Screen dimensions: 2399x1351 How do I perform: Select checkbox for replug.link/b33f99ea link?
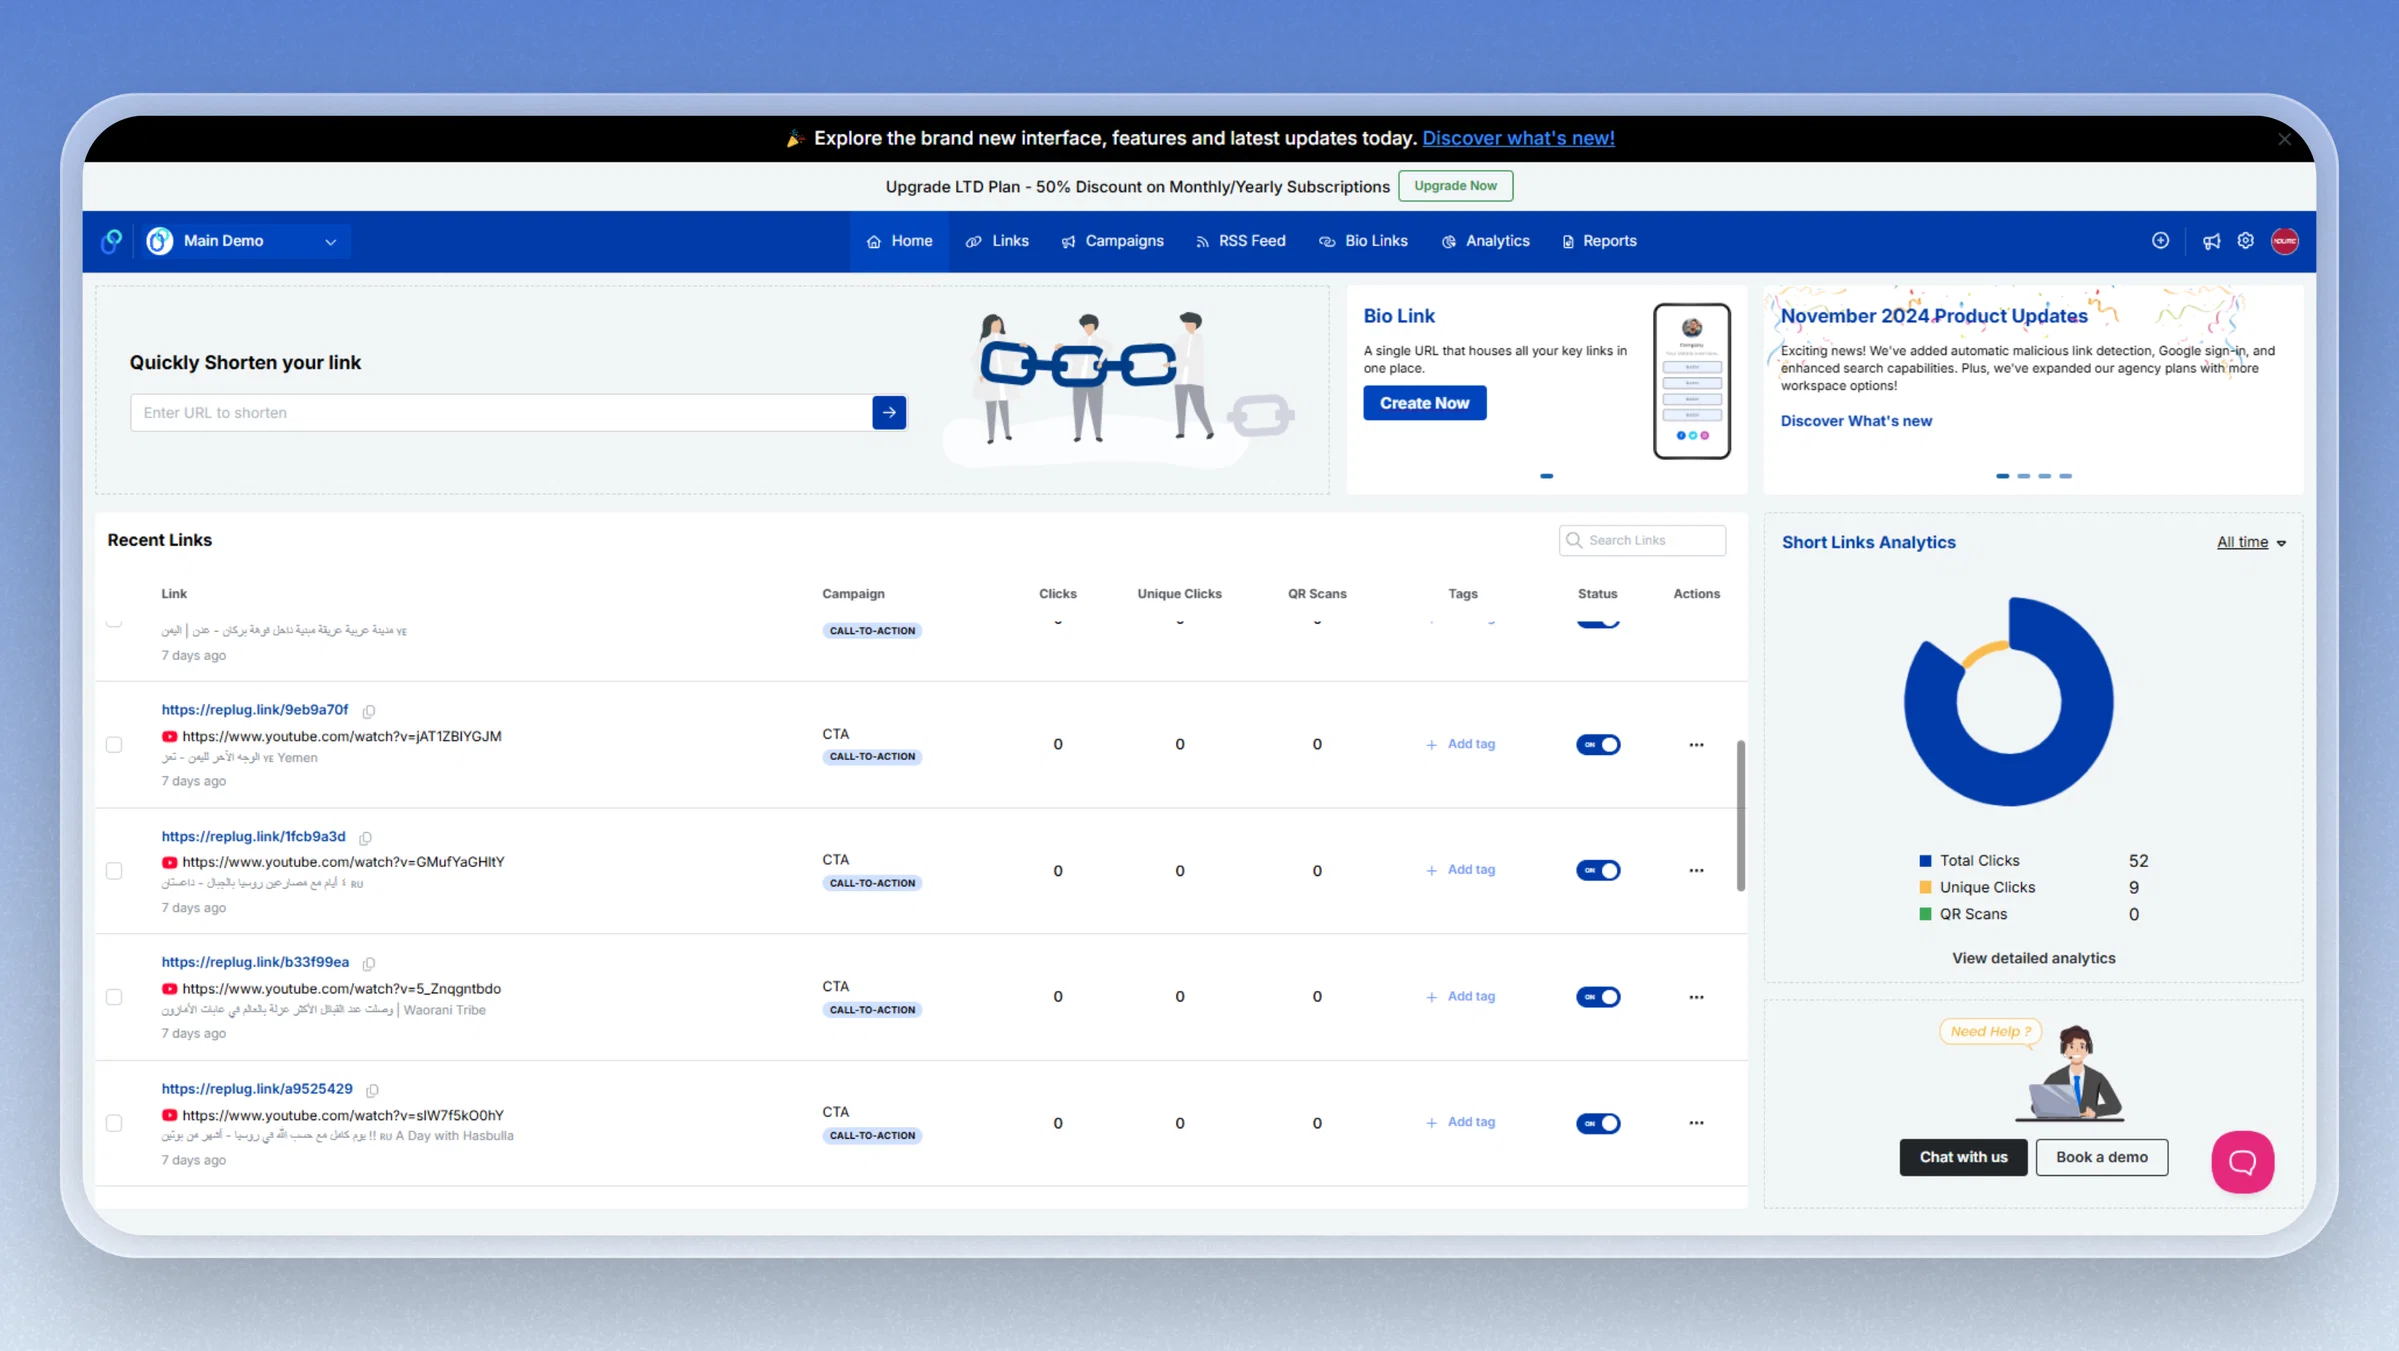click(114, 997)
